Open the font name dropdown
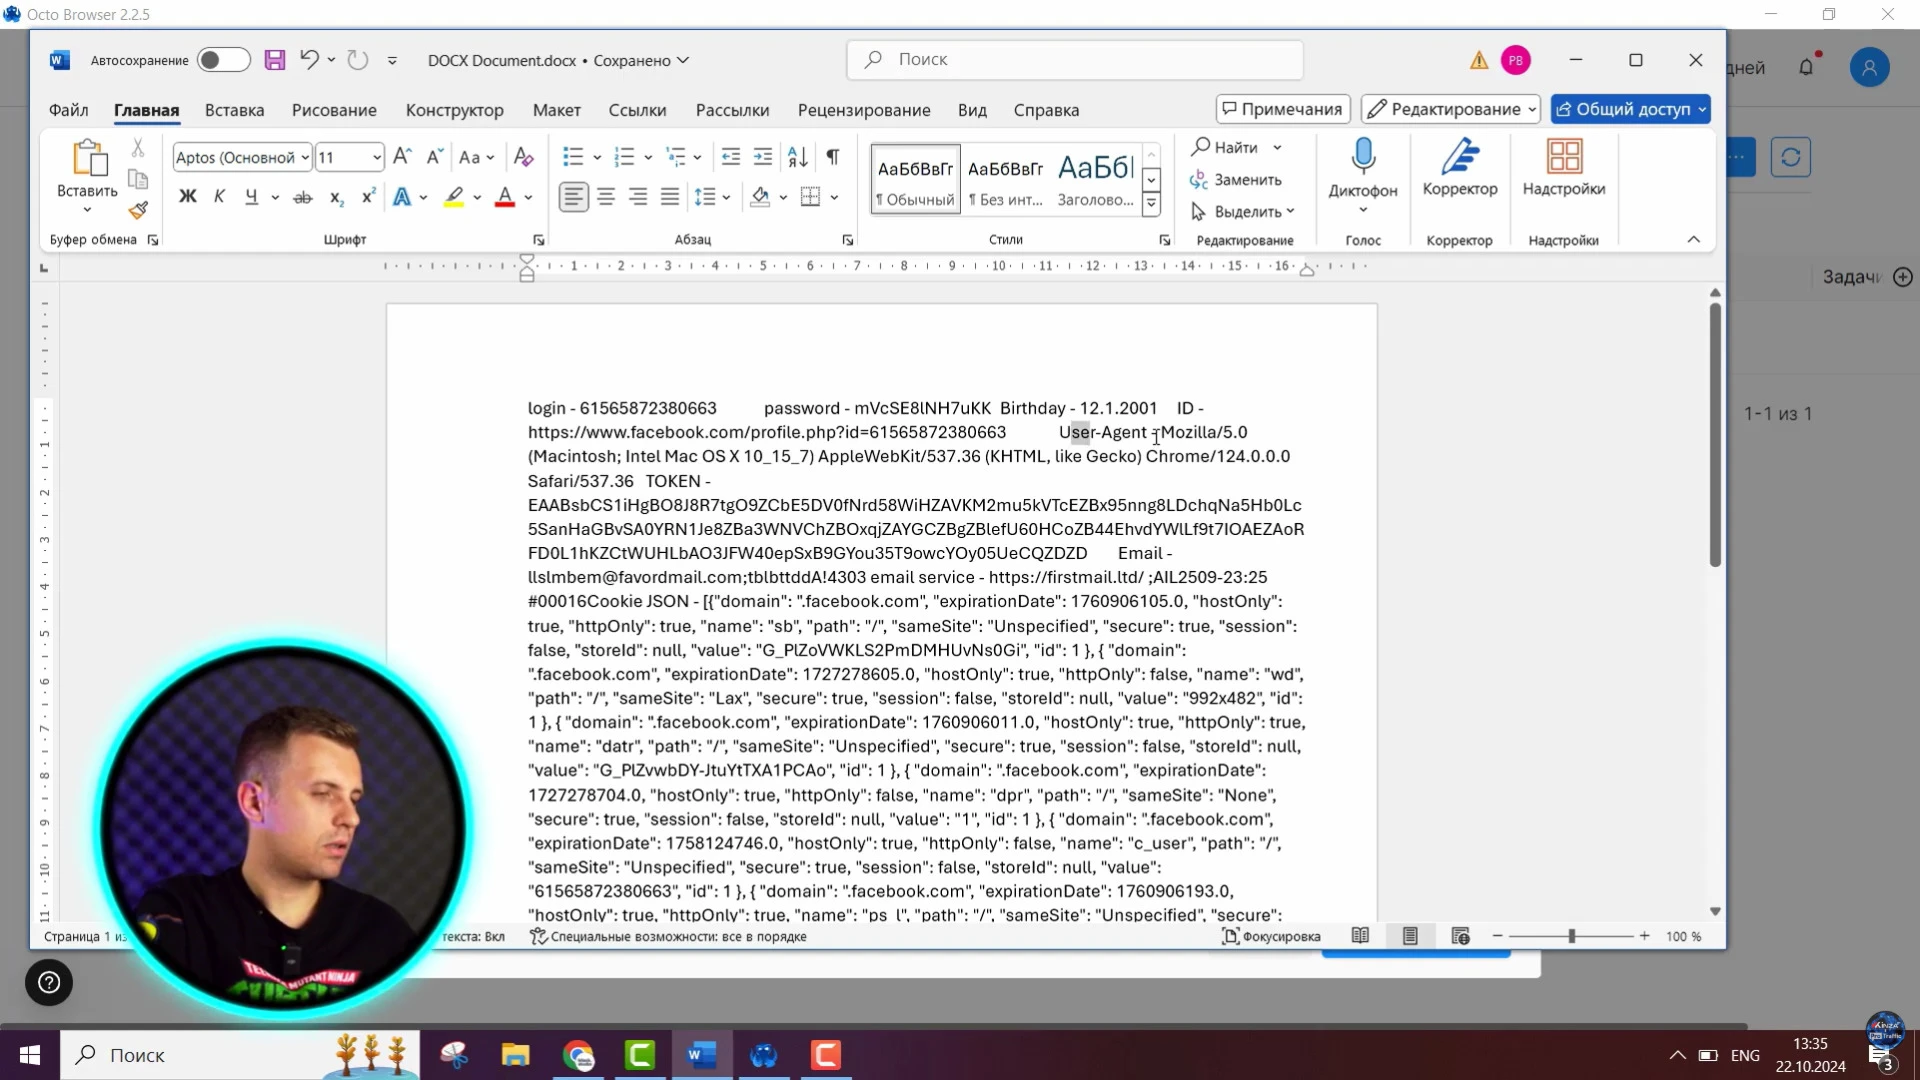The width and height of the screenshot is (1920, 1080). 305,157
